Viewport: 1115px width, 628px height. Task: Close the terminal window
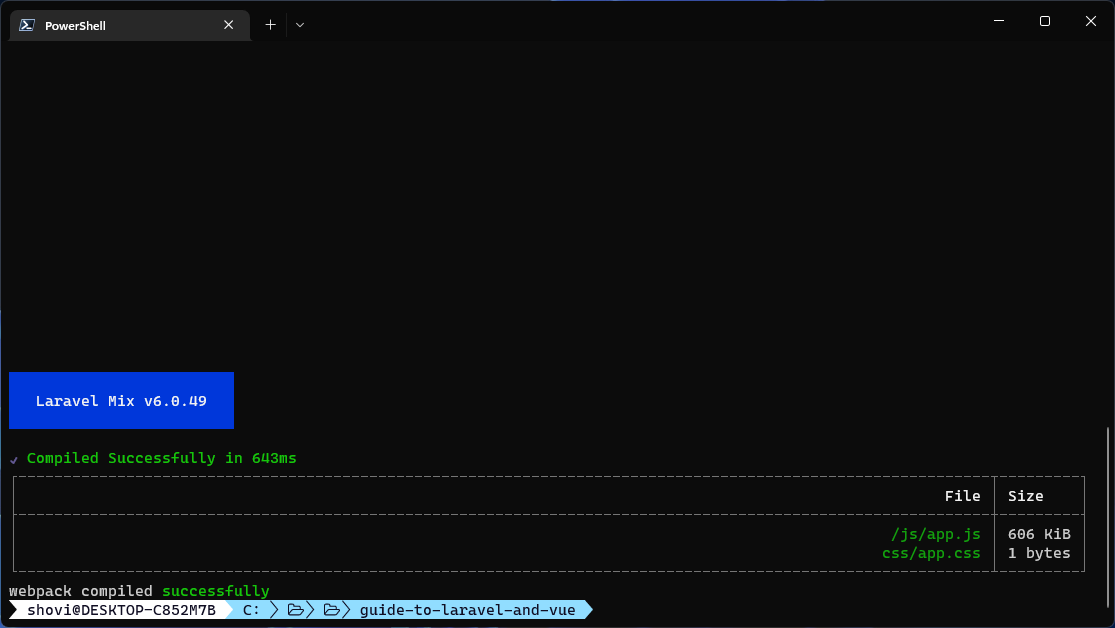(x=1091, y=21)
